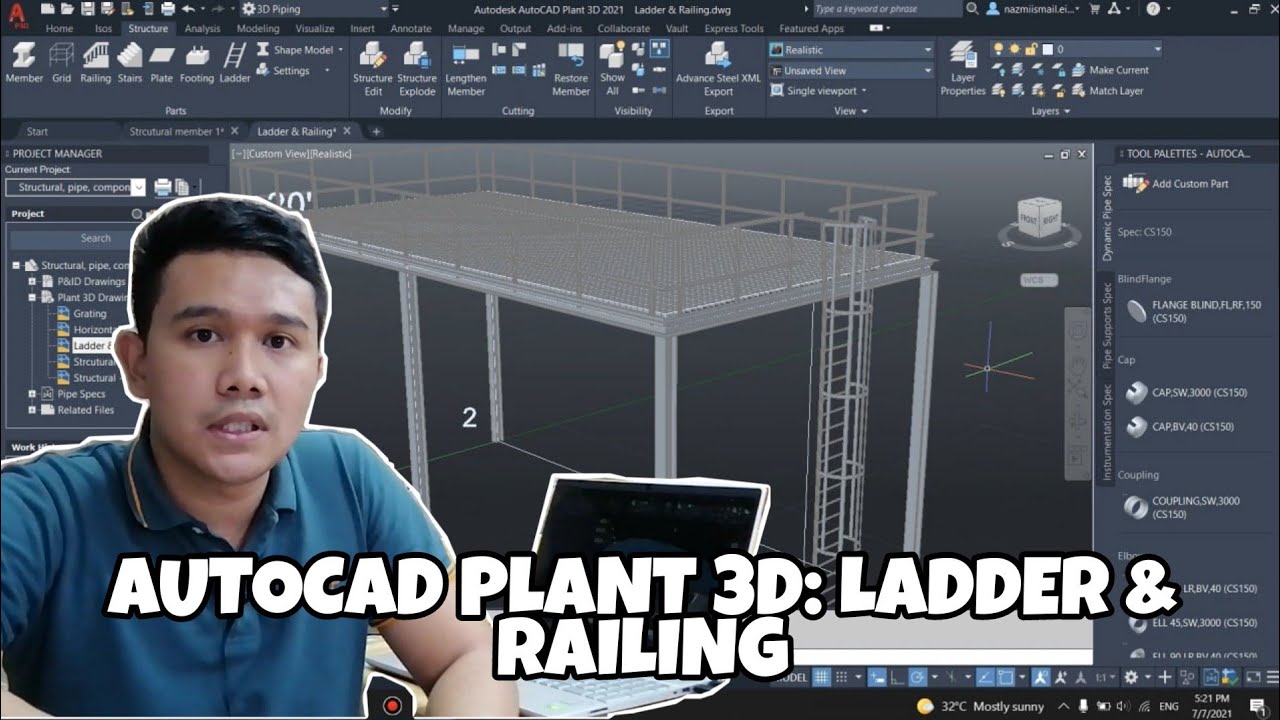Click Show All in Visibility

click(x=612, y=68)
